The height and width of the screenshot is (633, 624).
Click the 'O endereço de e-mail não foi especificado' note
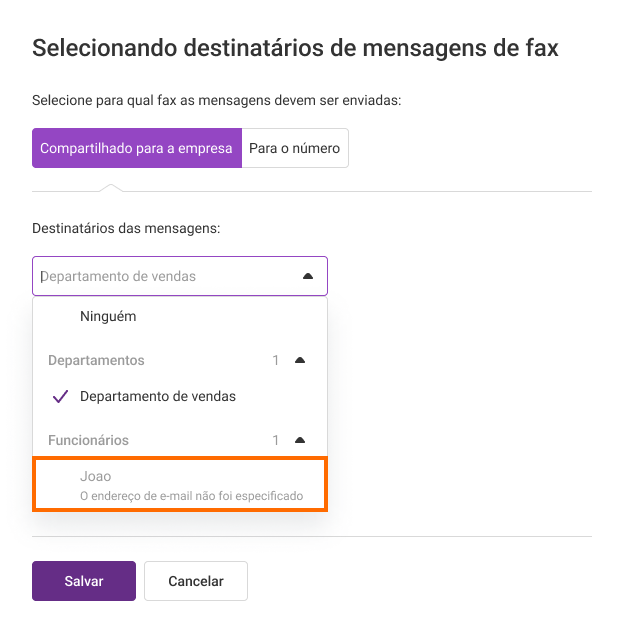(191, 496)
